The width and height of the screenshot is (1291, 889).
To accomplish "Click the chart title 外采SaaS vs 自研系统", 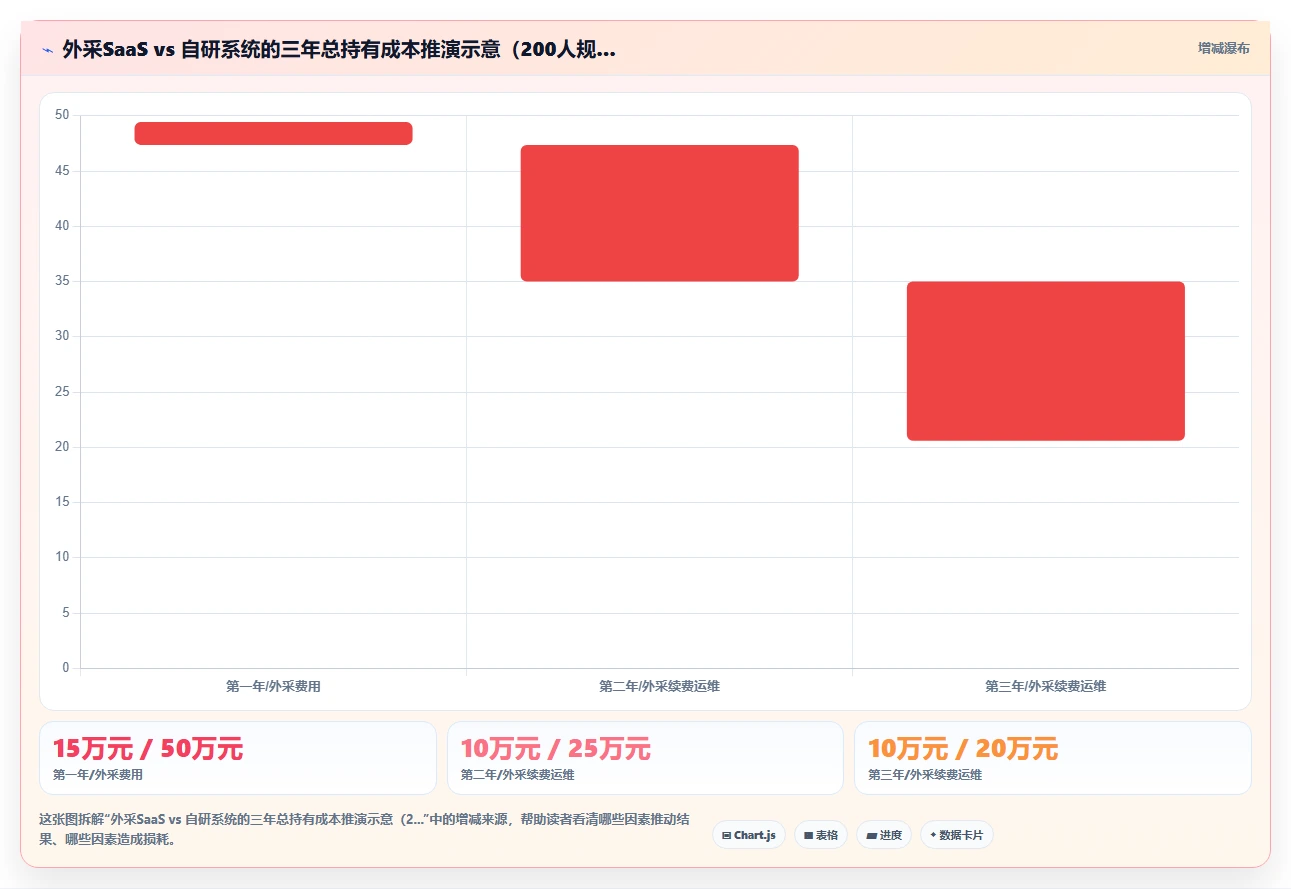I will point(339,49).
